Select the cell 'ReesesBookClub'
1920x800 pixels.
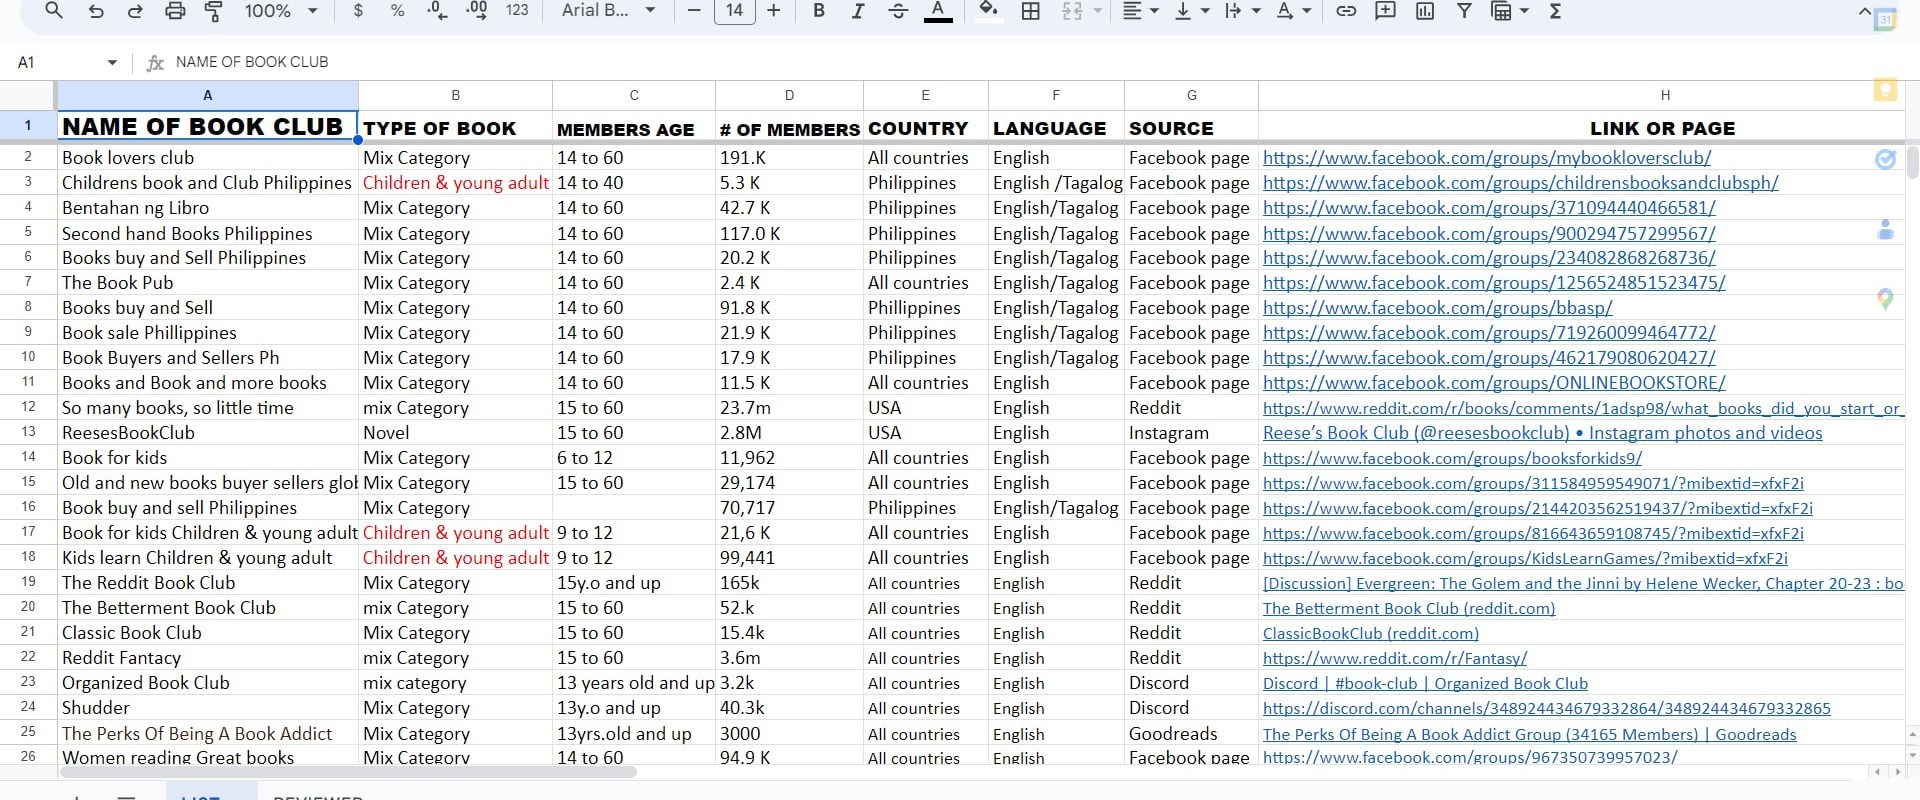coord(208,433)
